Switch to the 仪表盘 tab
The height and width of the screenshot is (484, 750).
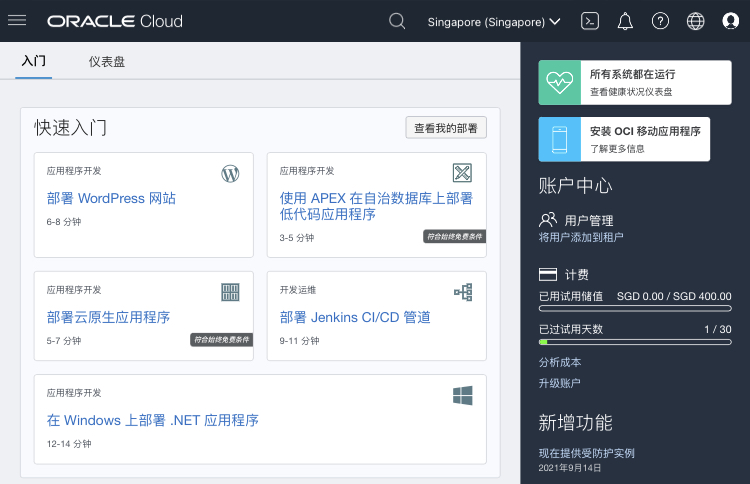107,62
